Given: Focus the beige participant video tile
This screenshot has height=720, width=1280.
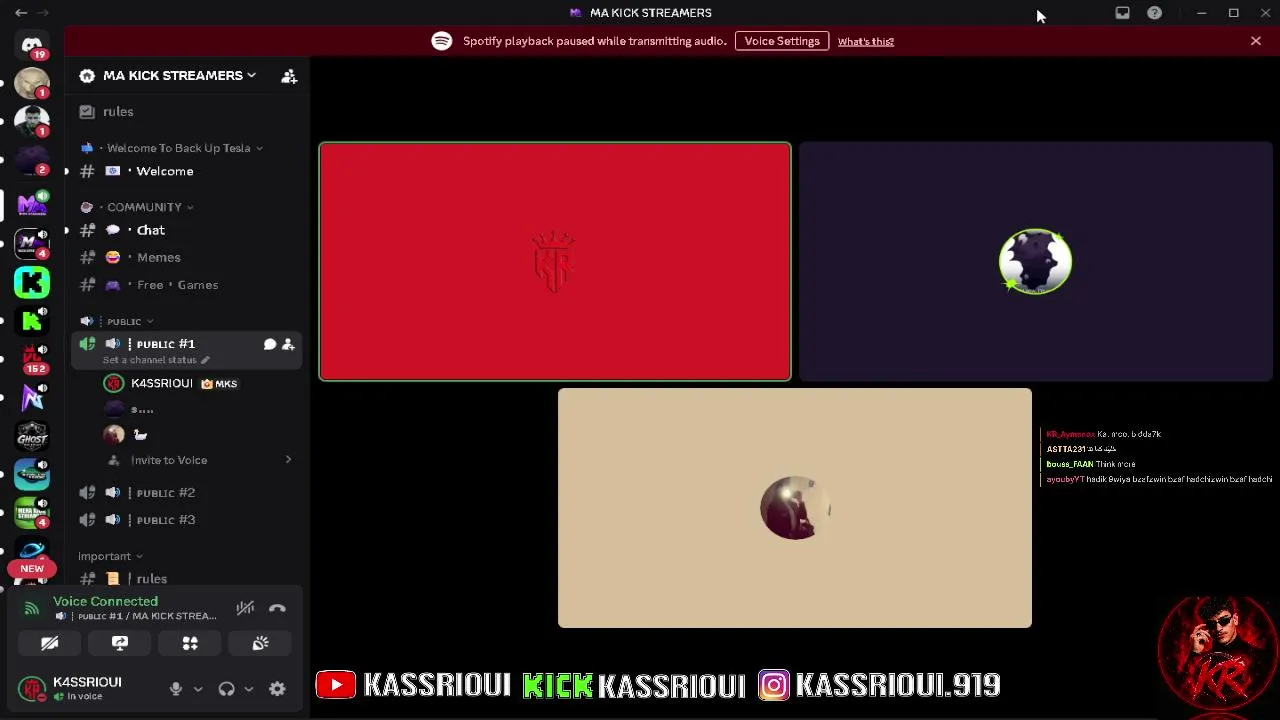Looking at the screenshot, I should click(x=795, y=508).
